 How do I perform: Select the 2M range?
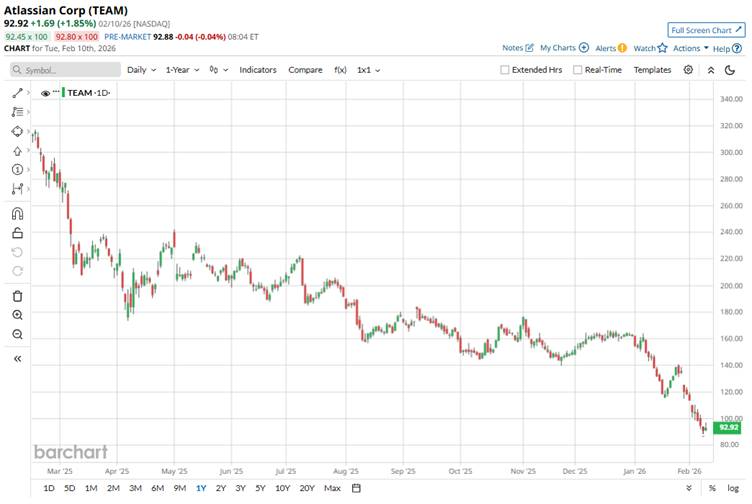(113, 488)
